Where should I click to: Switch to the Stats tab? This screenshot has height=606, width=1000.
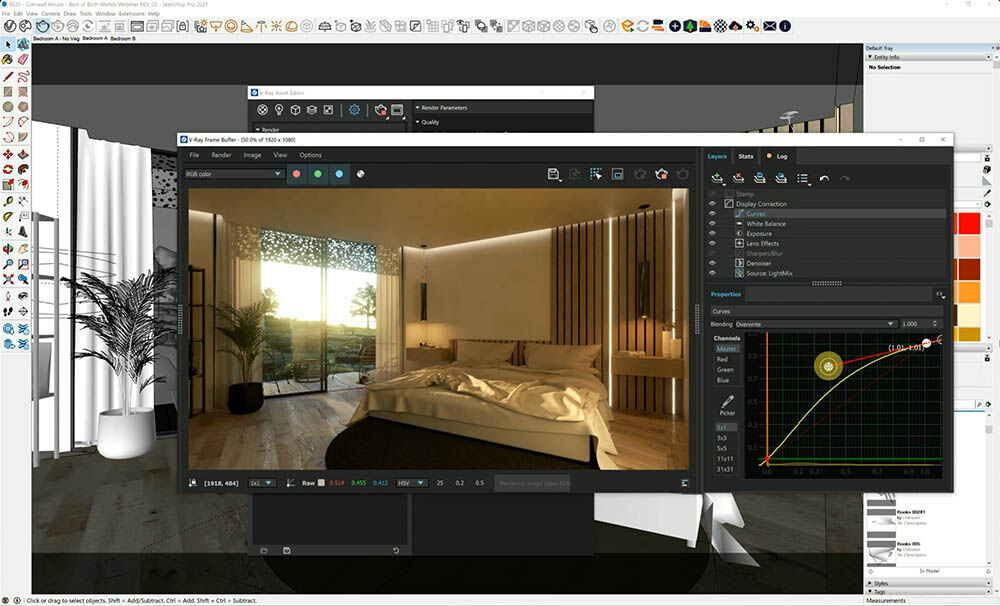746,157
